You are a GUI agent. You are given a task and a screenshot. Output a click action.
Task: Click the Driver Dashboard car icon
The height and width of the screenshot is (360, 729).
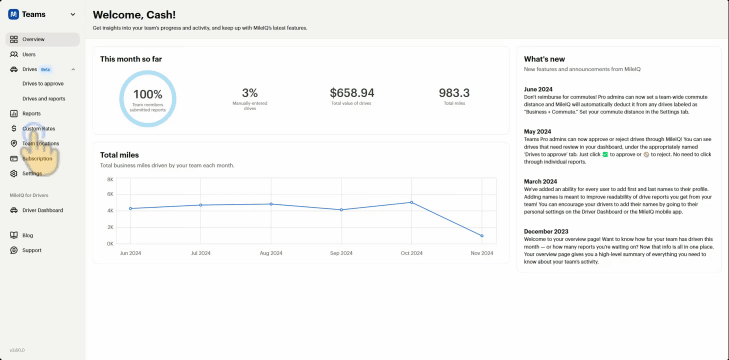coord(14,210)
